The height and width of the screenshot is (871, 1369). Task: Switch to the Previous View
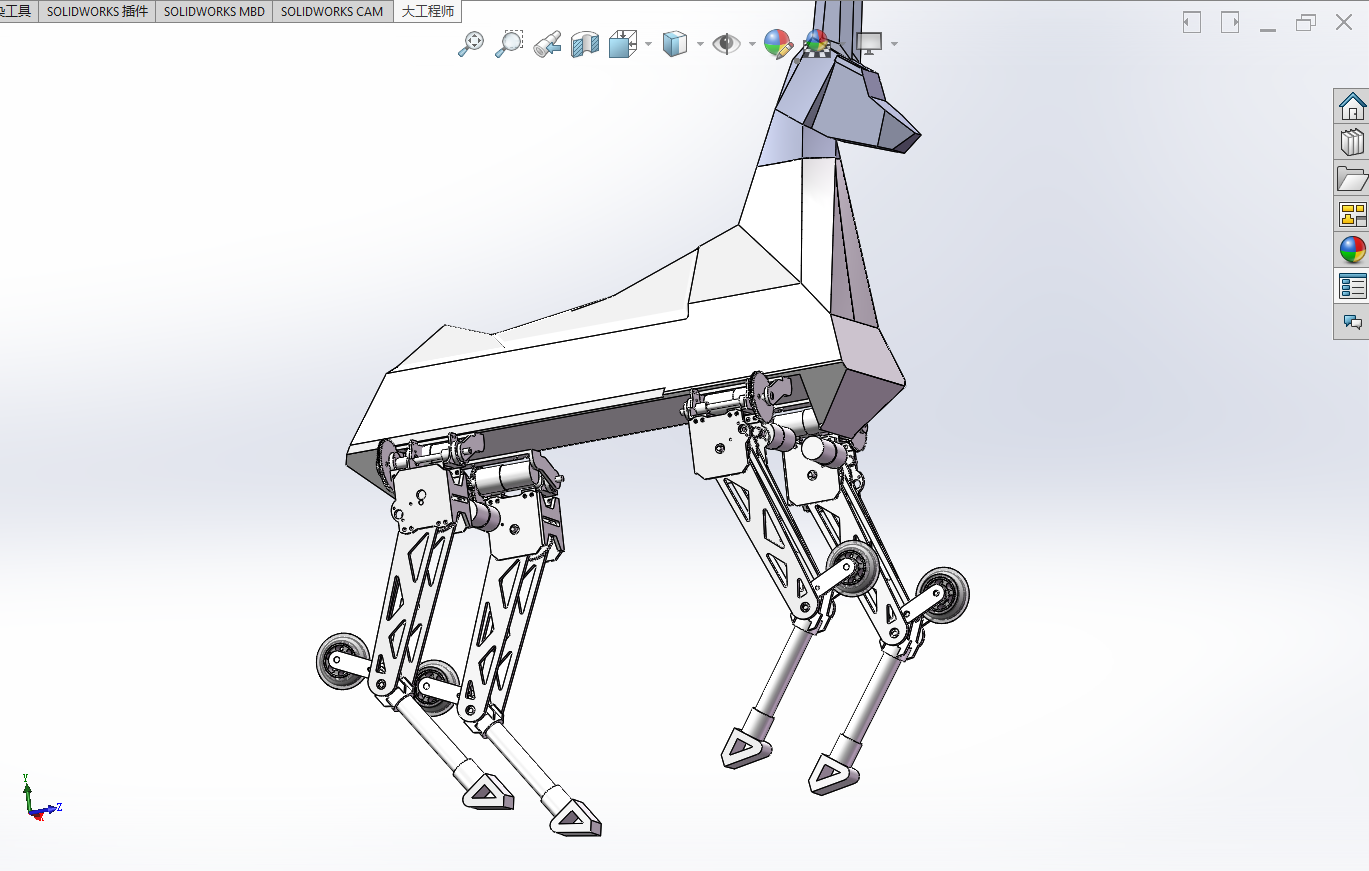click(547, 43)
